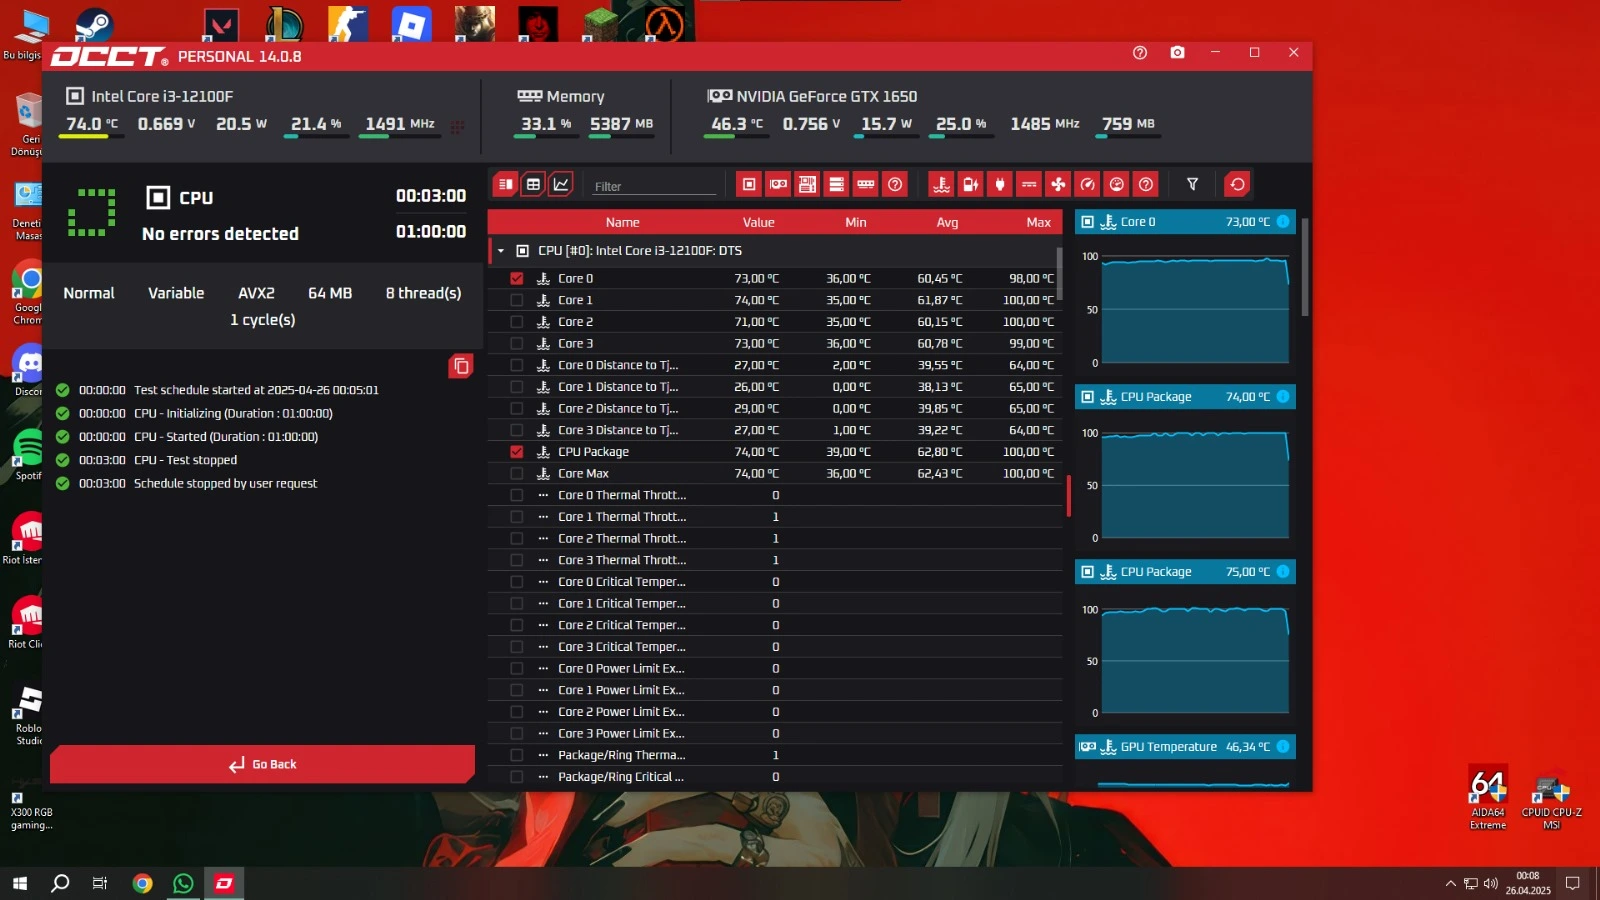Check Package/Ring Thermal row checkbox

coord(517,755)
